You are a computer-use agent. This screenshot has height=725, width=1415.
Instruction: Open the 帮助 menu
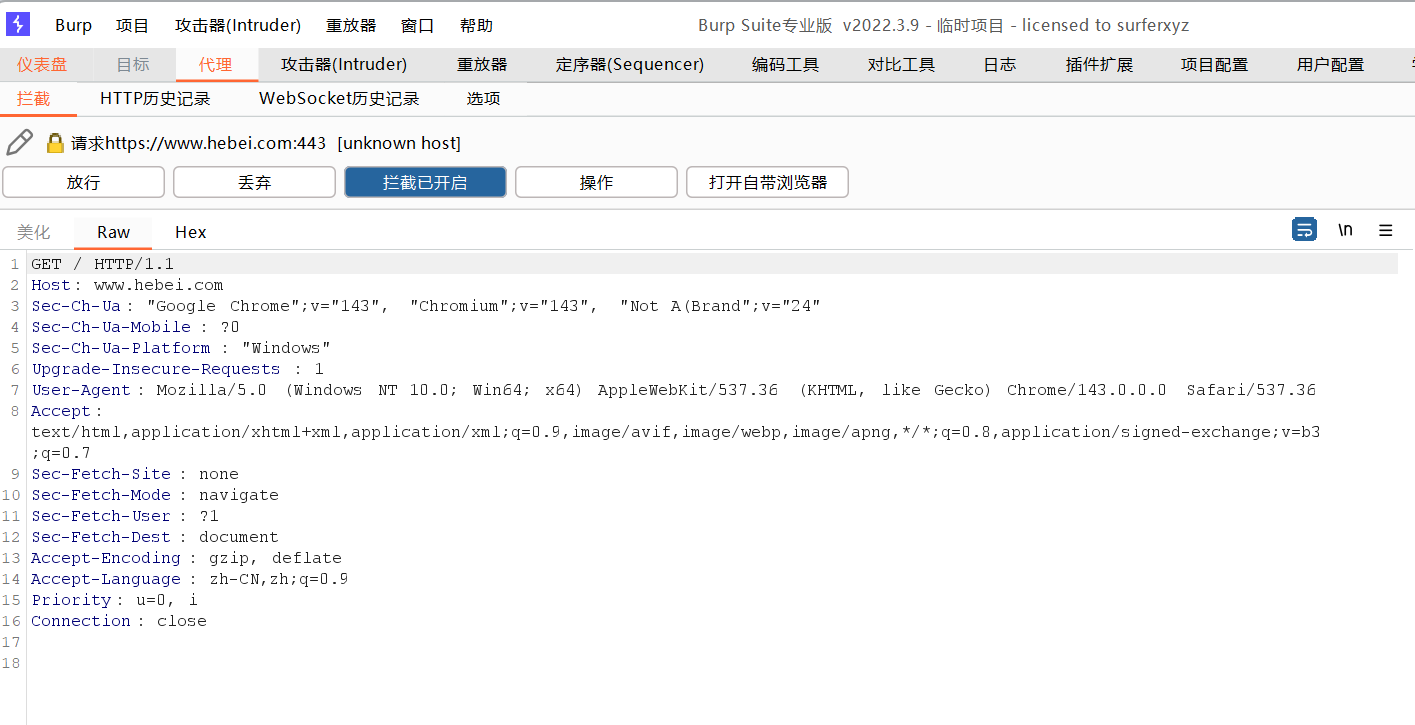pos(476,25)
